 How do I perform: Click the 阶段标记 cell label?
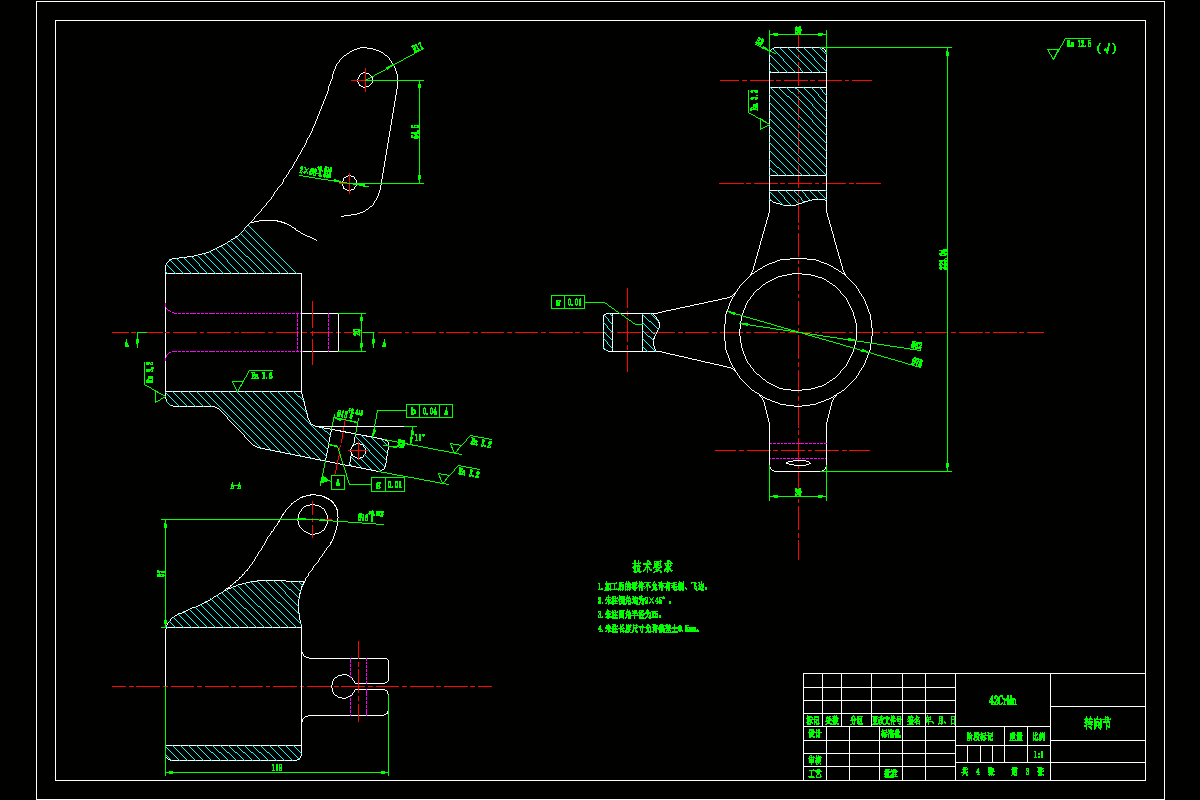pos(980,735)
